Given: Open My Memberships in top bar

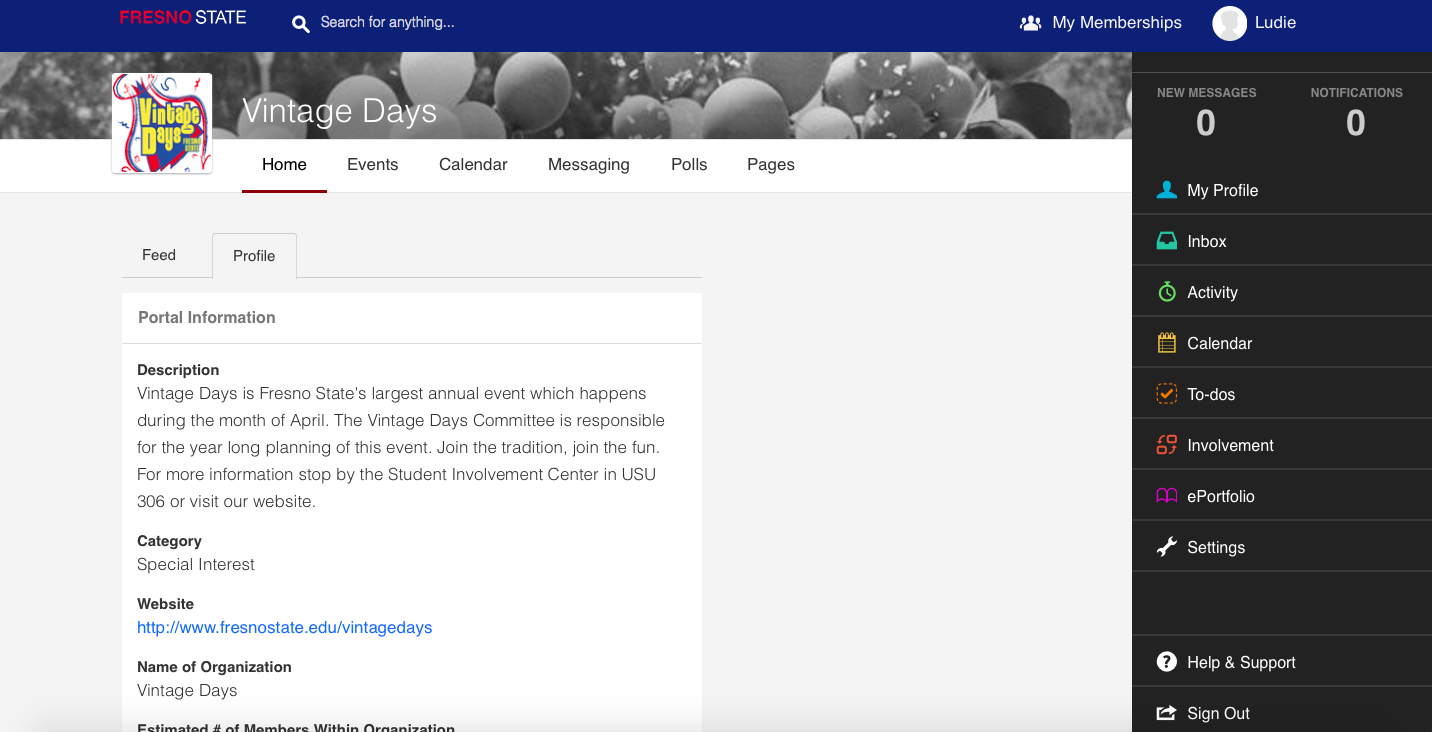Looking at the screenshot, I should pyautogui.click(x=1100, y=23).
